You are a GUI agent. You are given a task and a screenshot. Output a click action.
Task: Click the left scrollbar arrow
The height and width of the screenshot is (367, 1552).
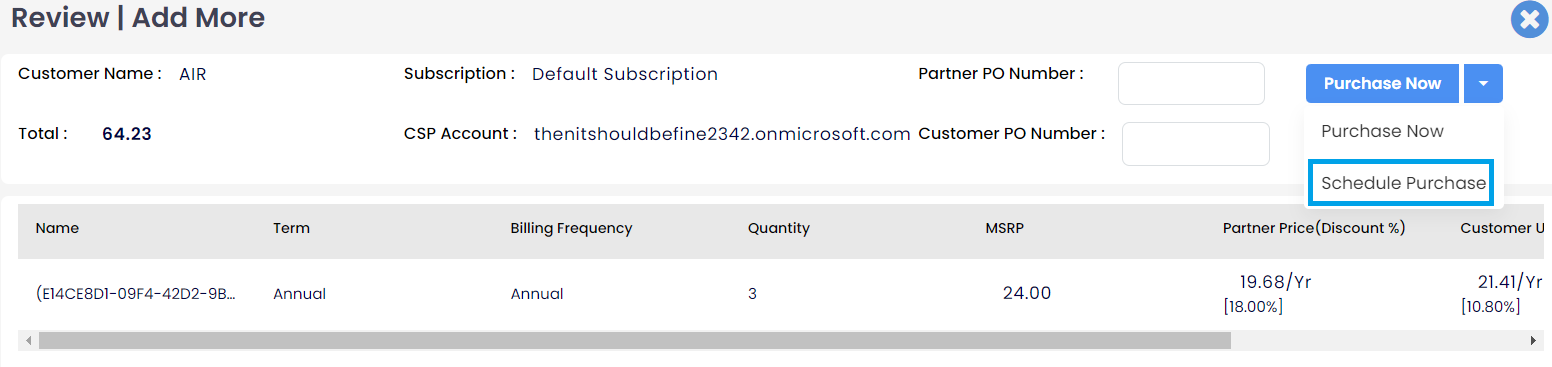pos(28,341)
